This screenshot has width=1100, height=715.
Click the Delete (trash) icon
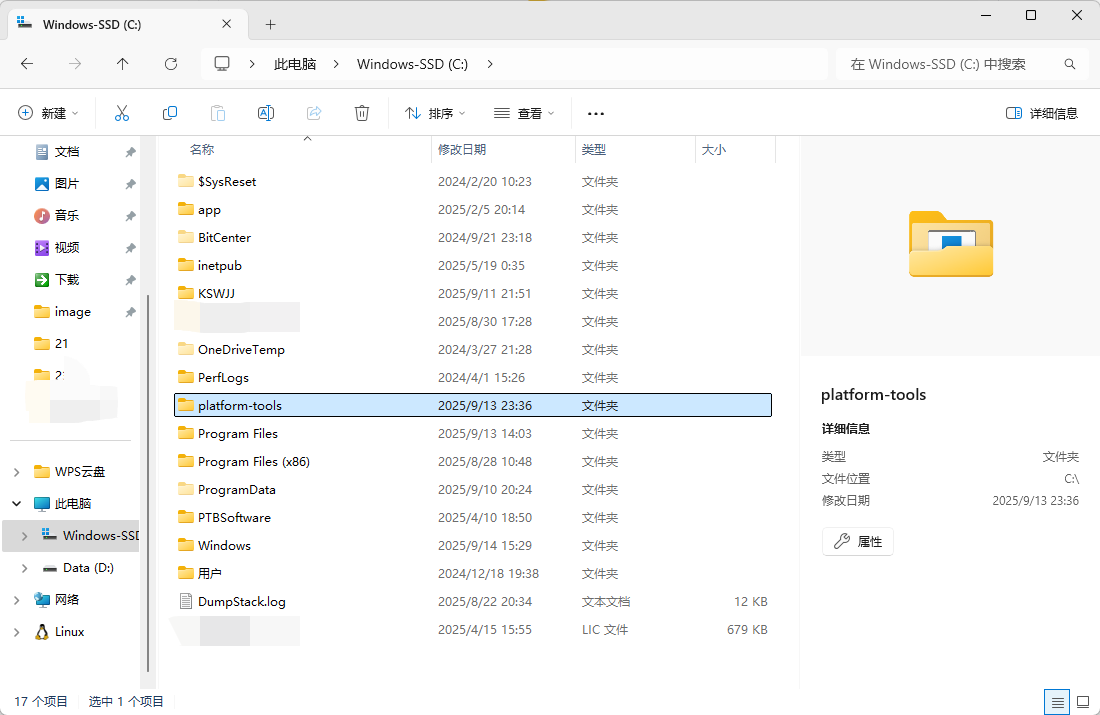[x=362, y=112]
